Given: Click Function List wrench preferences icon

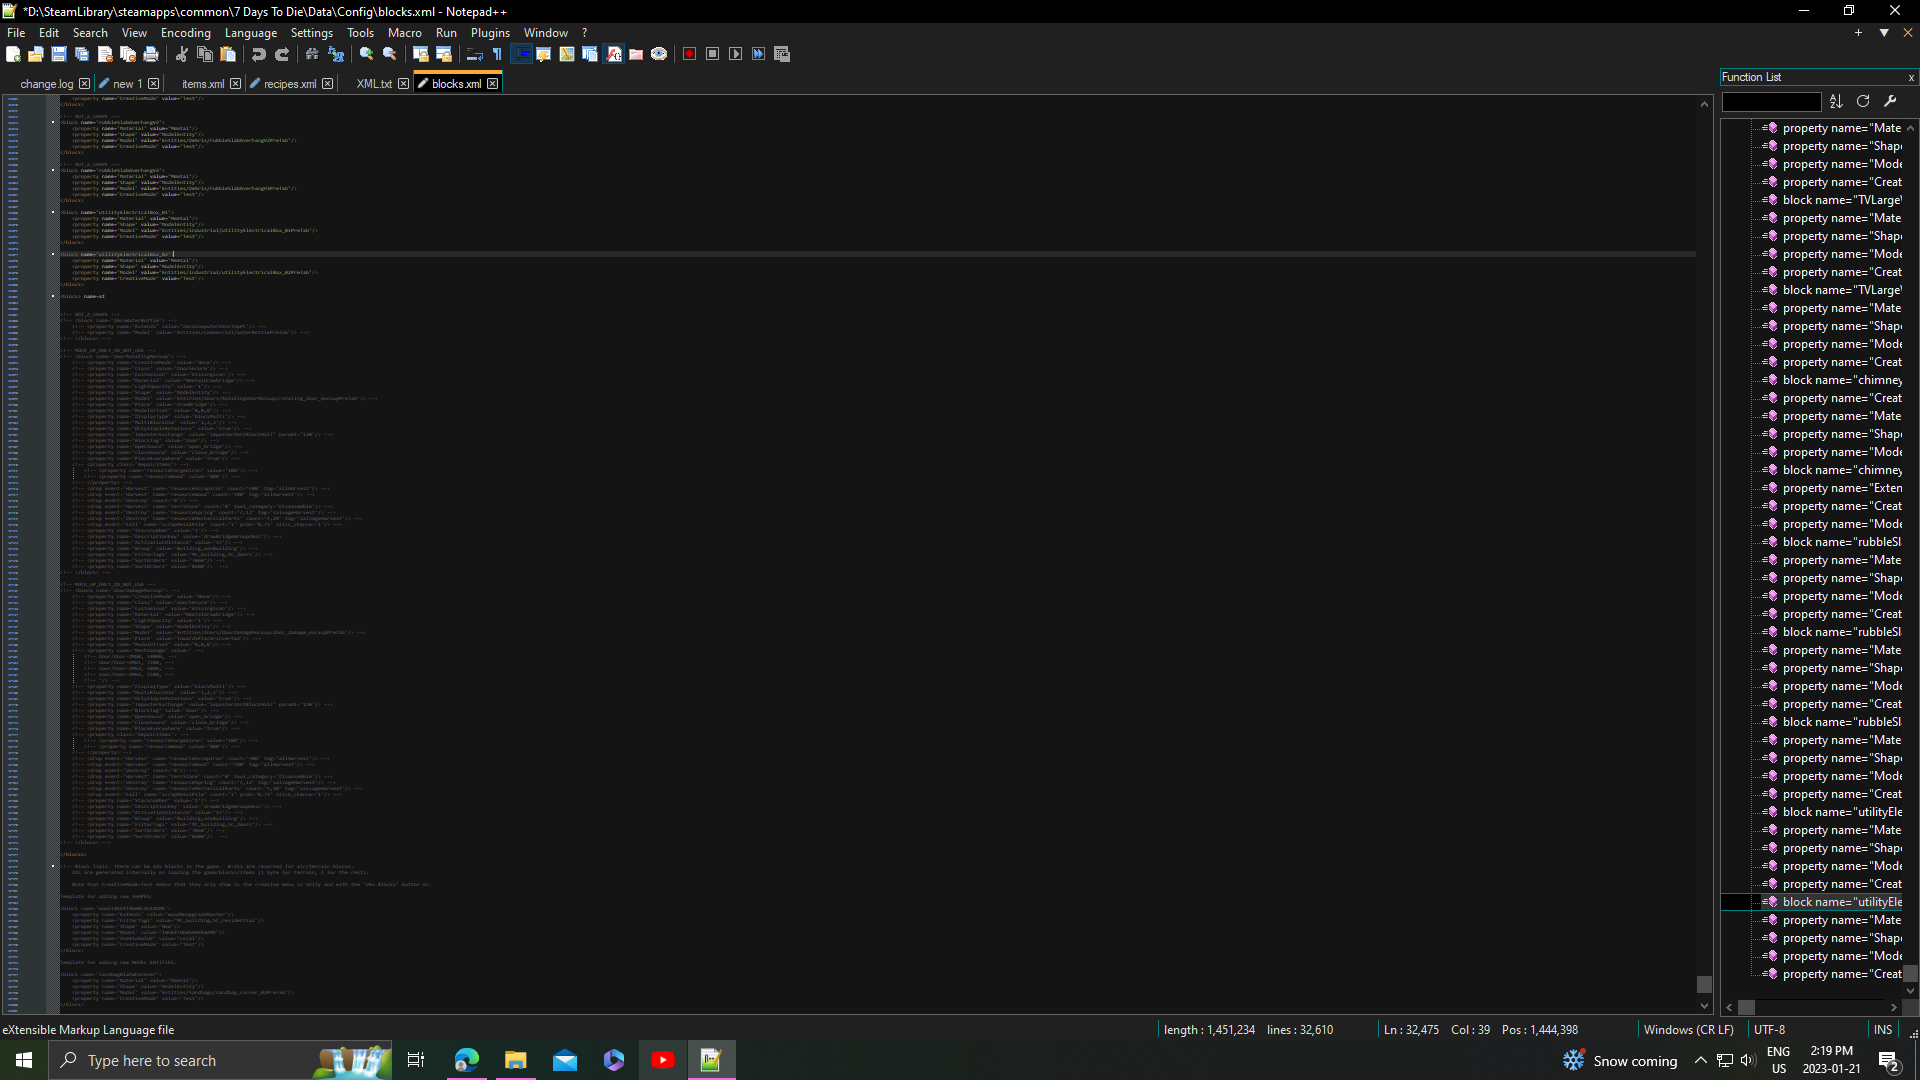Looking at the screenshot, I should point(1890,101).
